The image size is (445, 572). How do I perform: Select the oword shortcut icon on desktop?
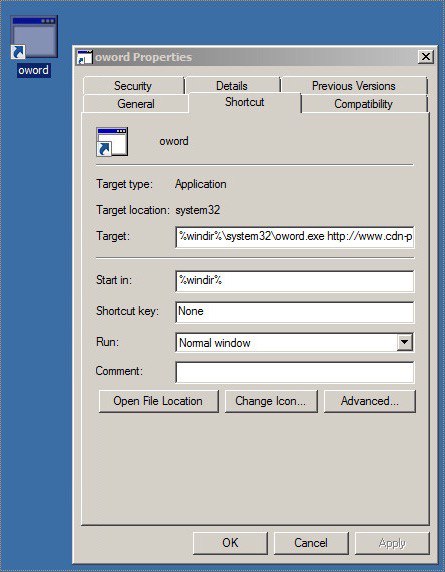[x=34, y=37]
